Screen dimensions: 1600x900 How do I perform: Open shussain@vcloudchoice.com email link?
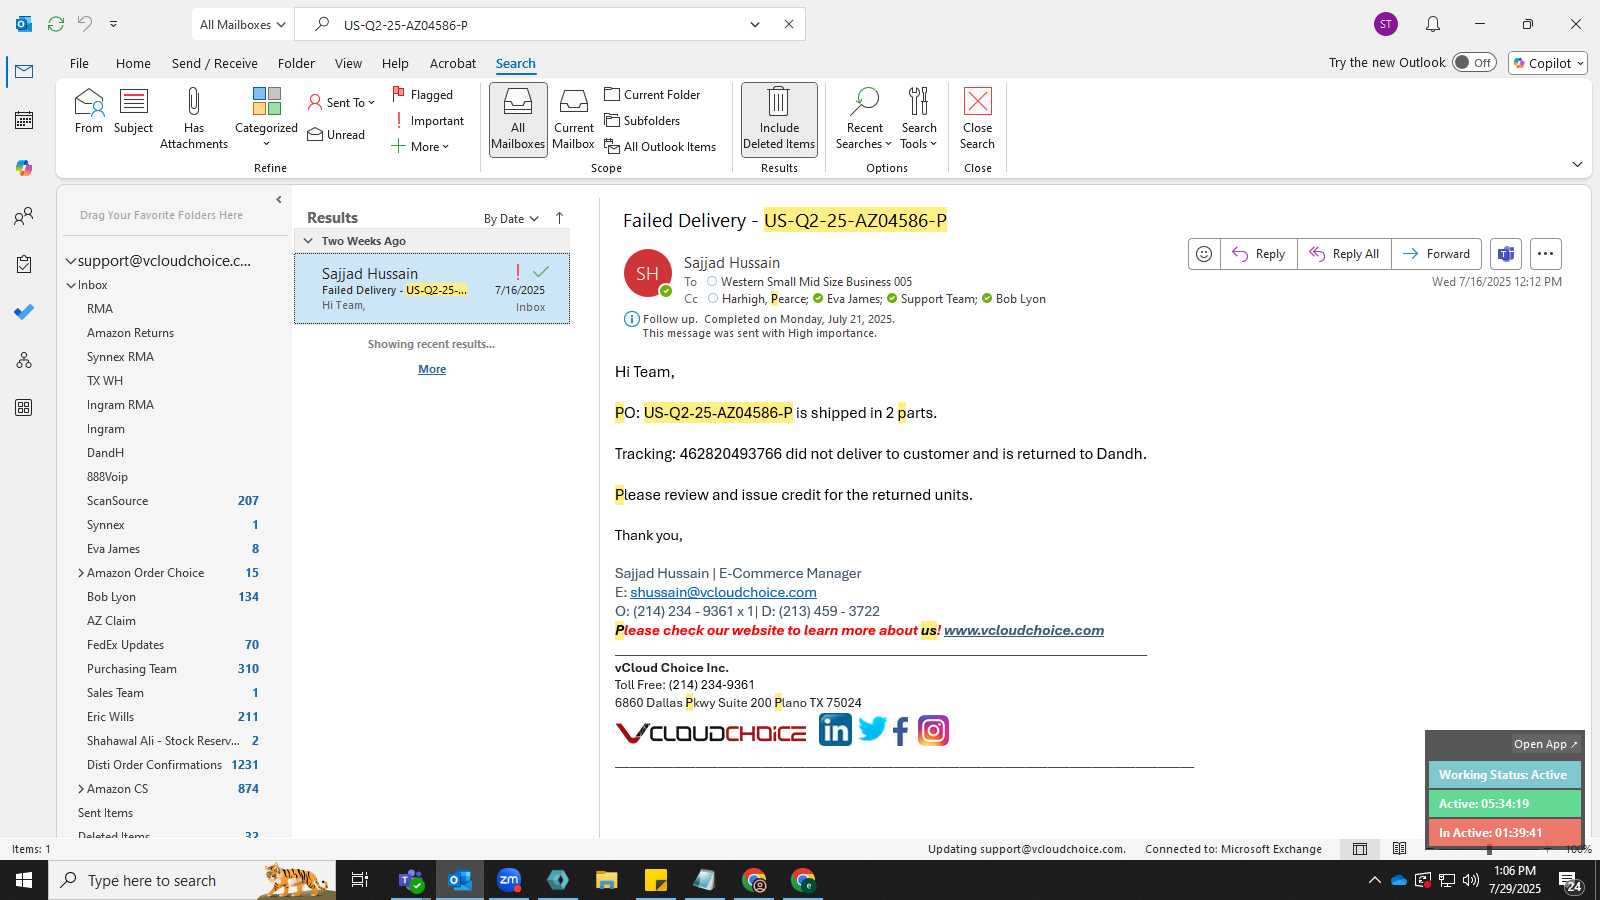coord(723,592)
